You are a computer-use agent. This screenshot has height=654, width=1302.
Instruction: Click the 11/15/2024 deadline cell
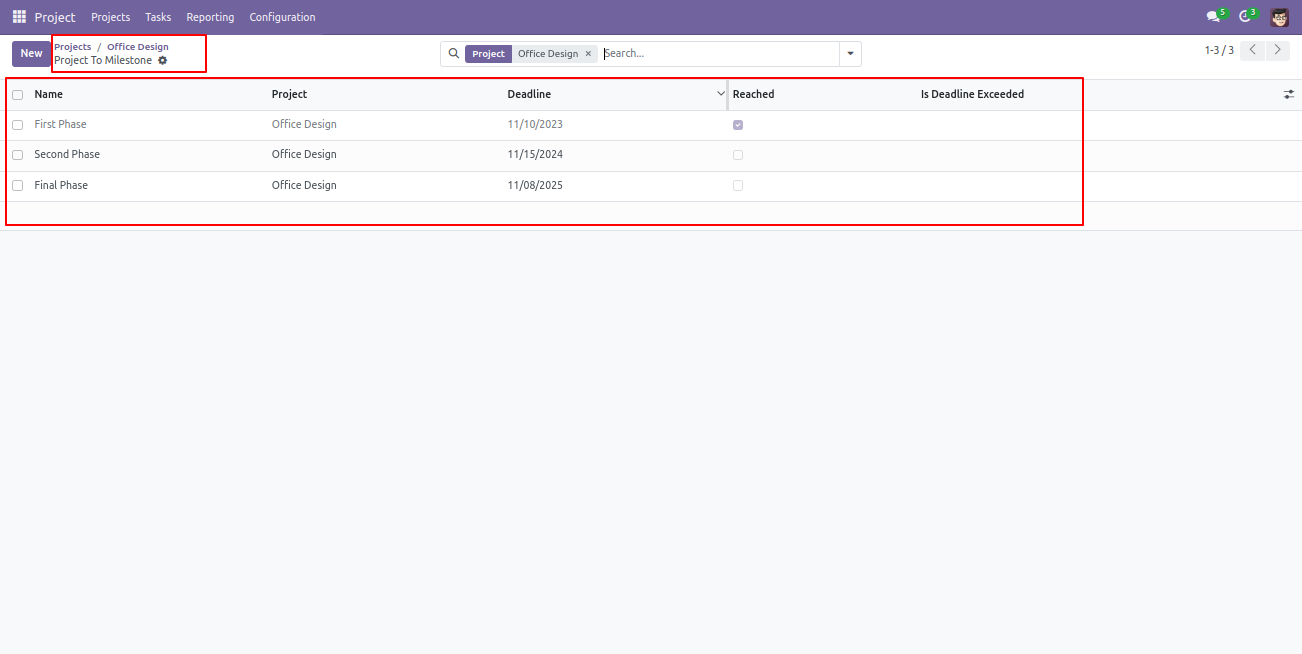tap(535, 155)
